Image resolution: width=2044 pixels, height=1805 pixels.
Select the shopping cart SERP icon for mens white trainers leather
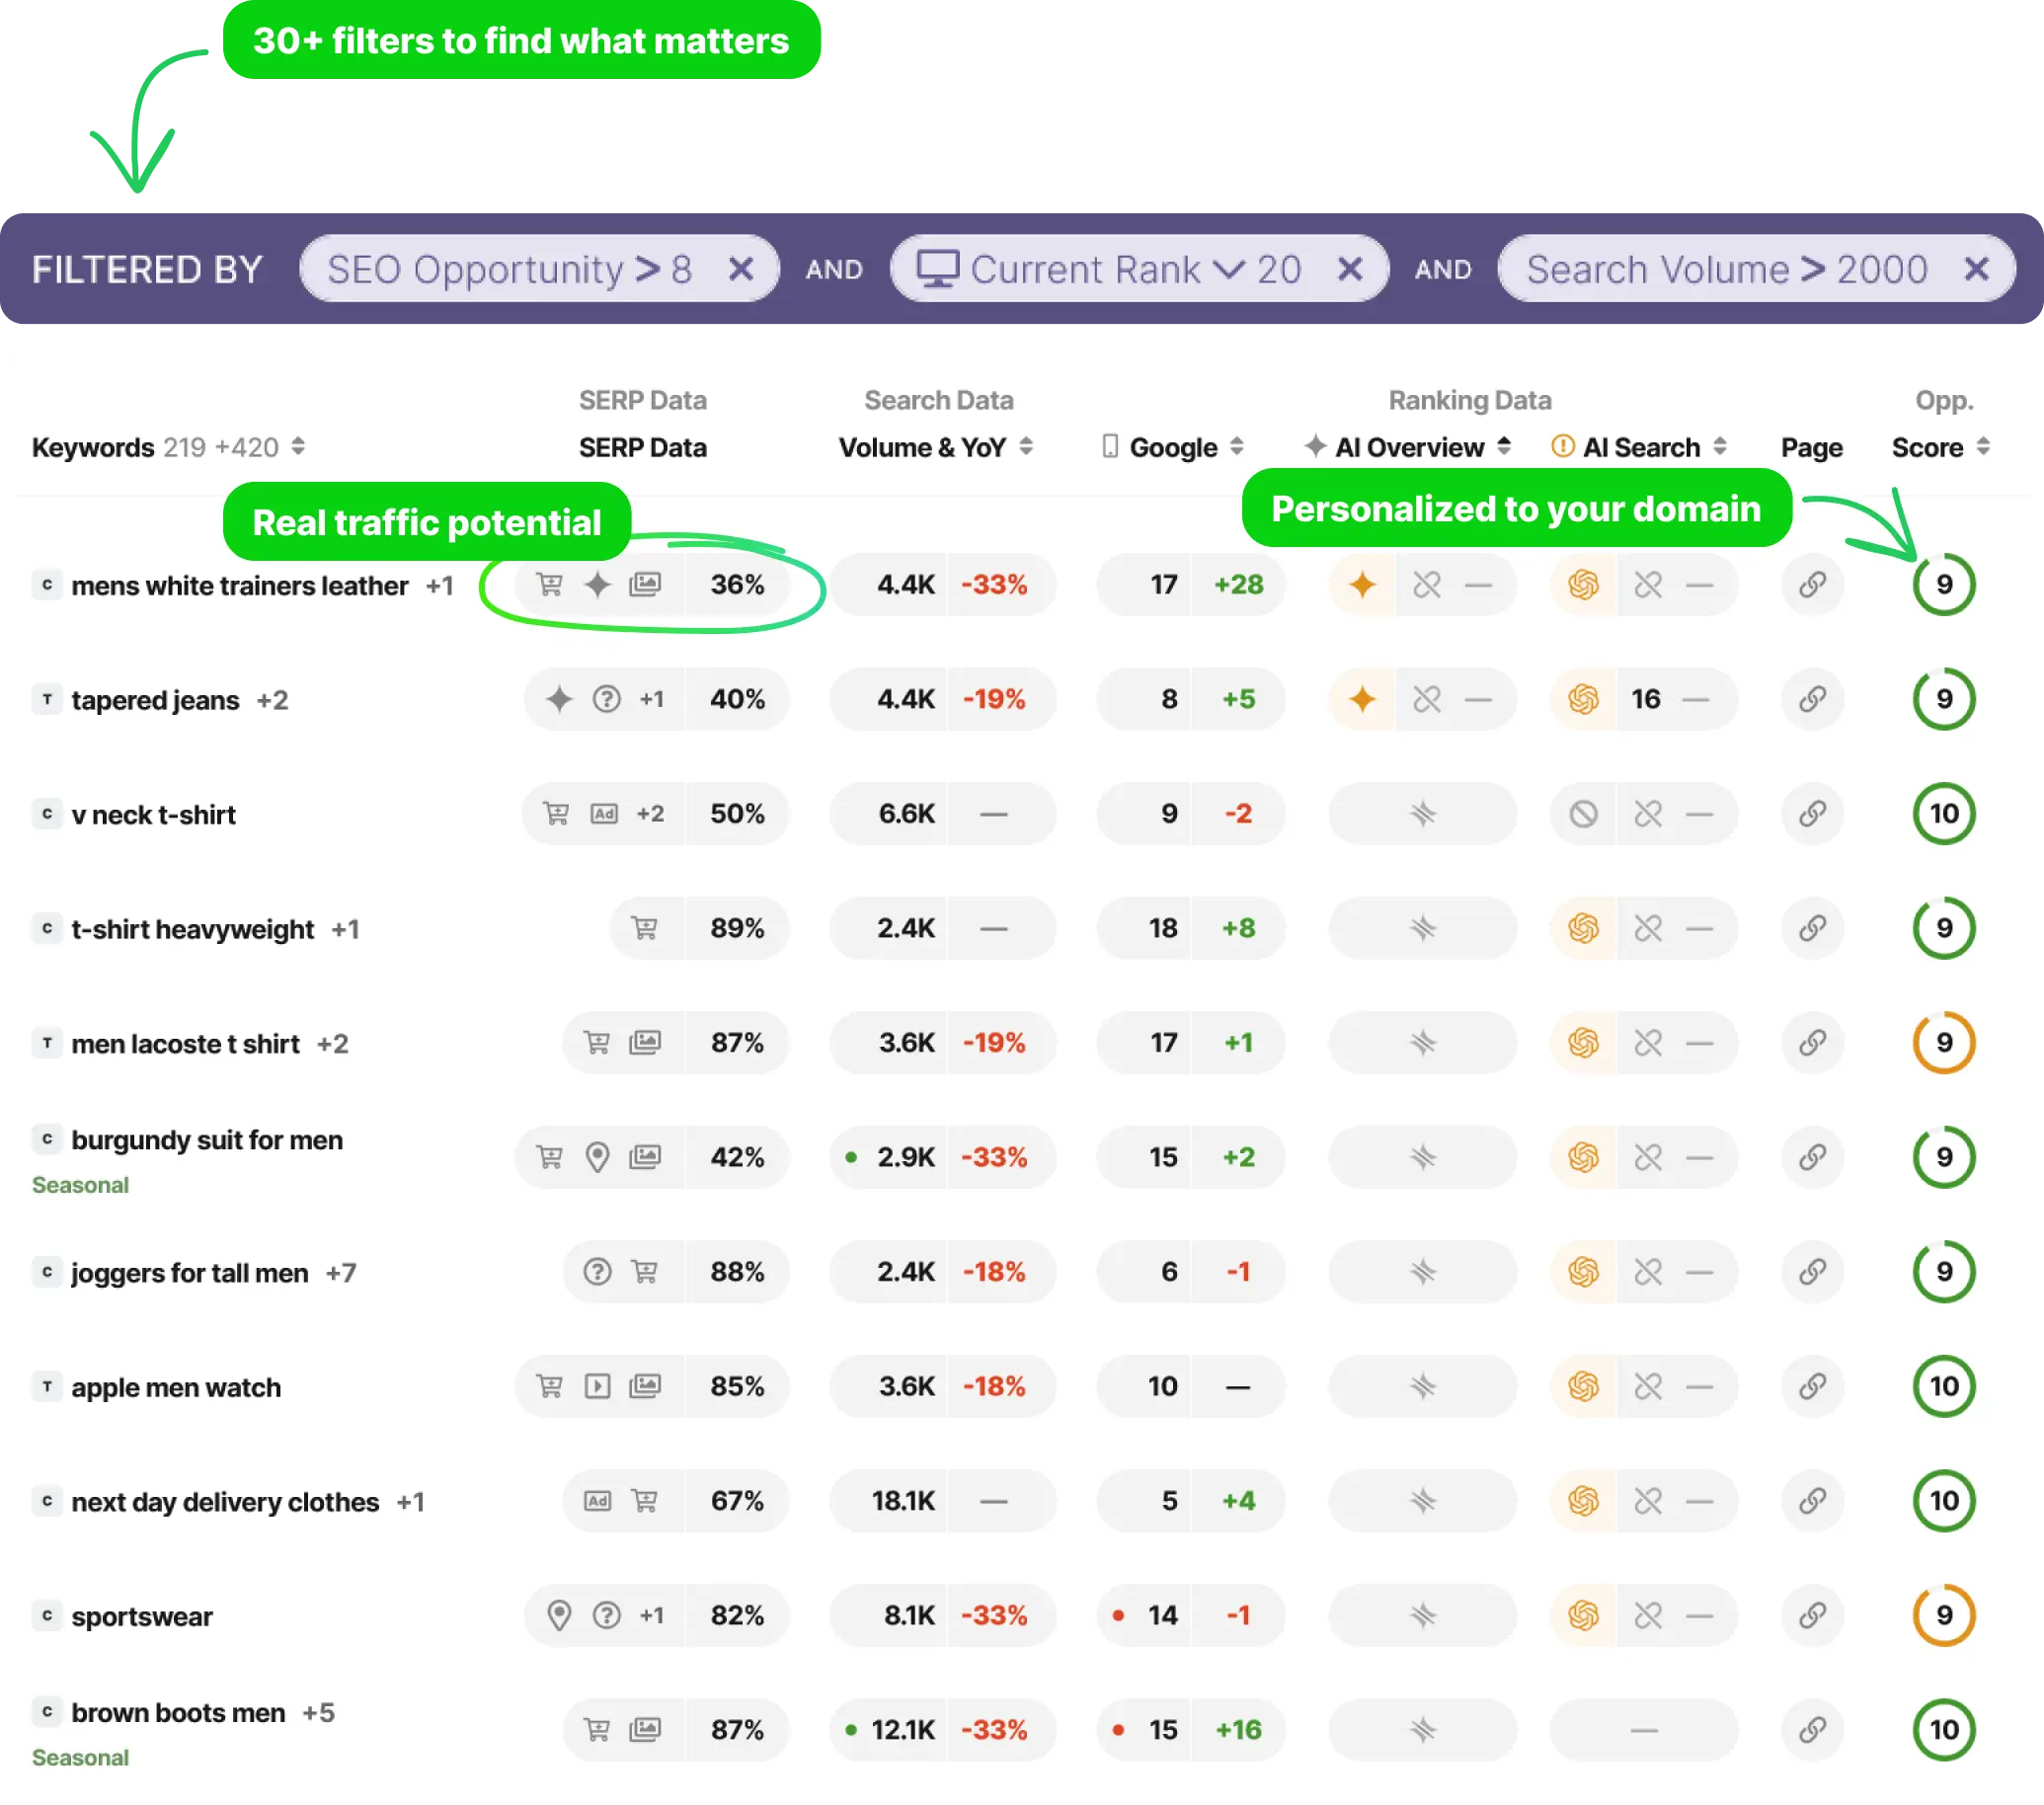click(547, 585)
